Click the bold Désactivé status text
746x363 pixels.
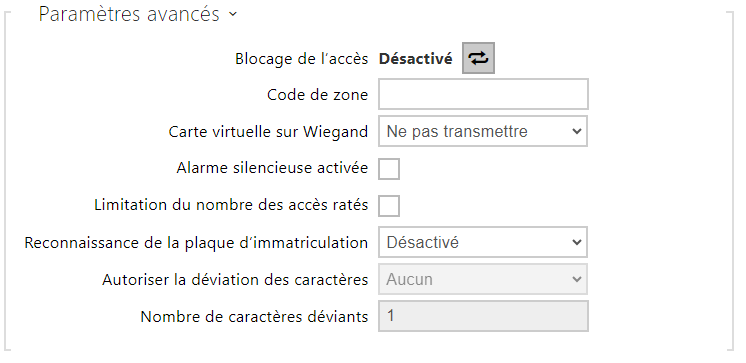[415, 59]
